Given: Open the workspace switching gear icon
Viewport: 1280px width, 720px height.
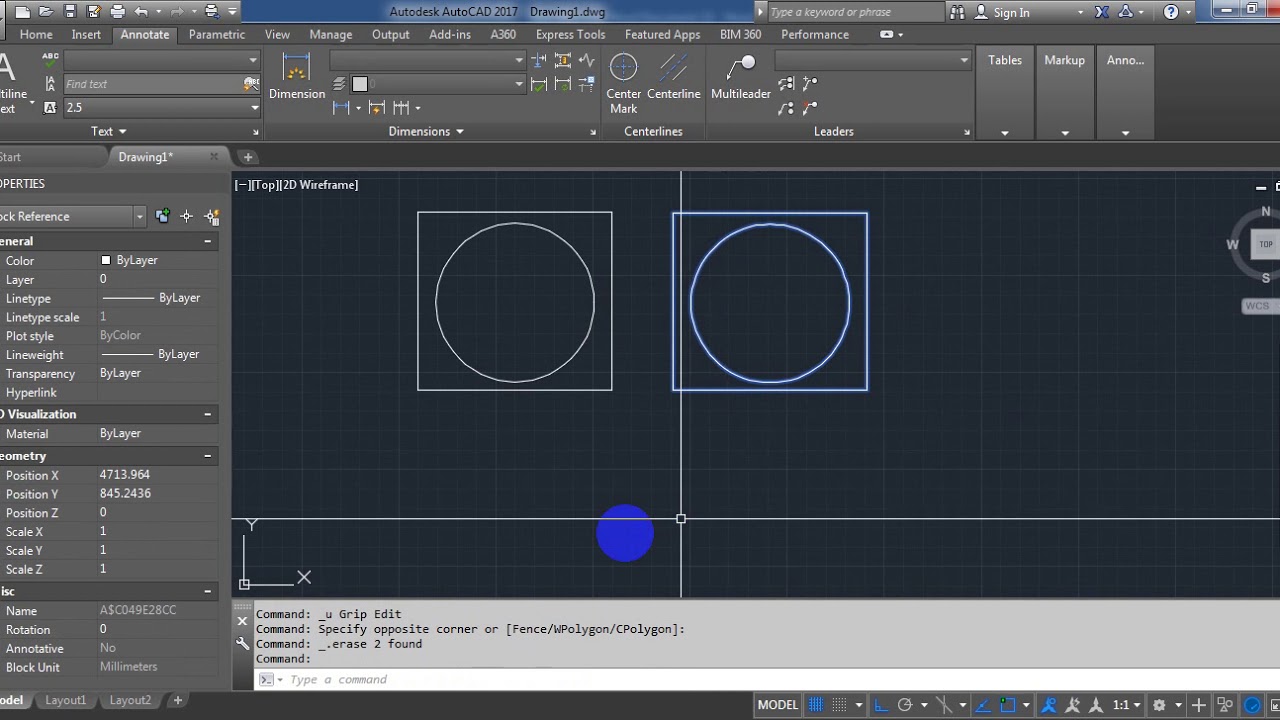Looking at the screenshot, I should coord(1159,705).
